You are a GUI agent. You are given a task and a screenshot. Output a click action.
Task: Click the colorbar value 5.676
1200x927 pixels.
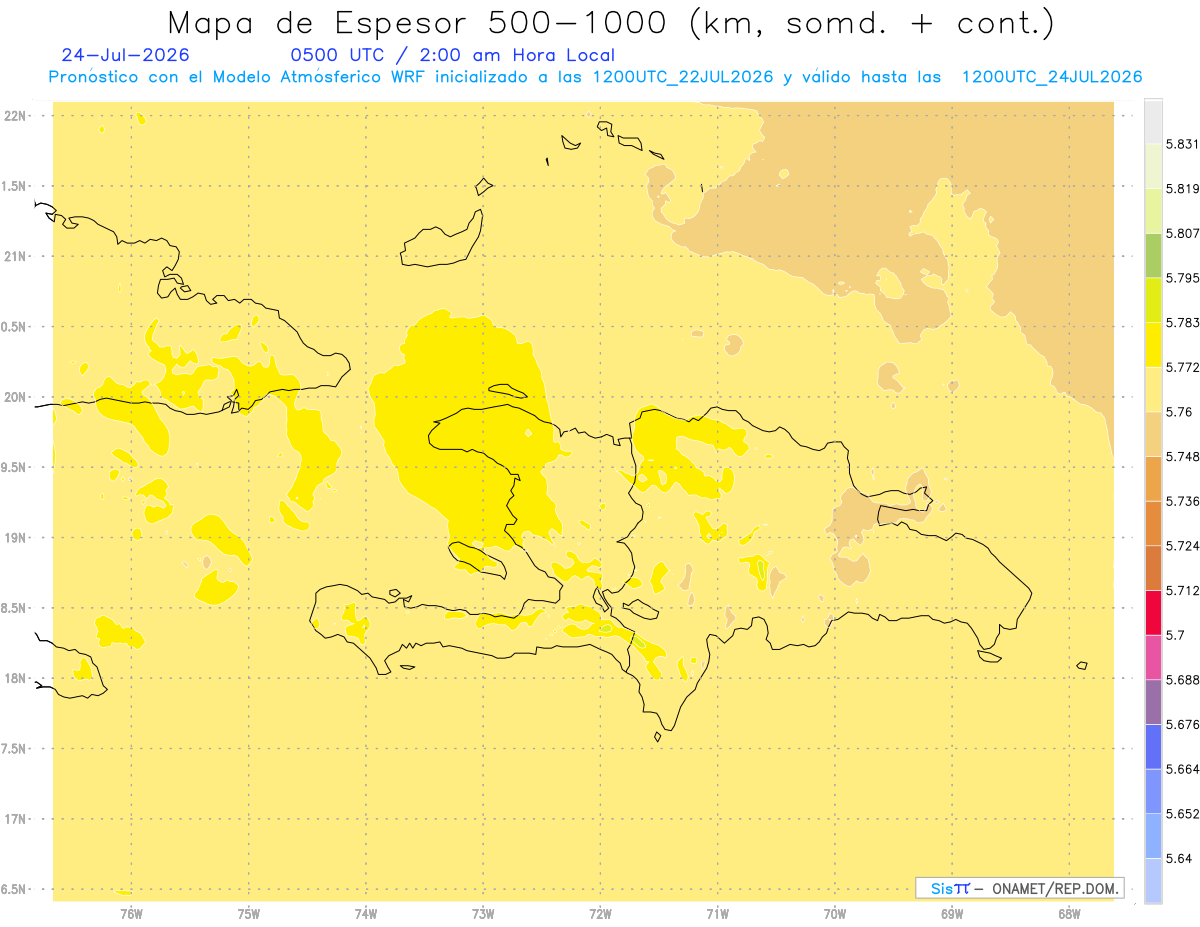[1183, 725]
